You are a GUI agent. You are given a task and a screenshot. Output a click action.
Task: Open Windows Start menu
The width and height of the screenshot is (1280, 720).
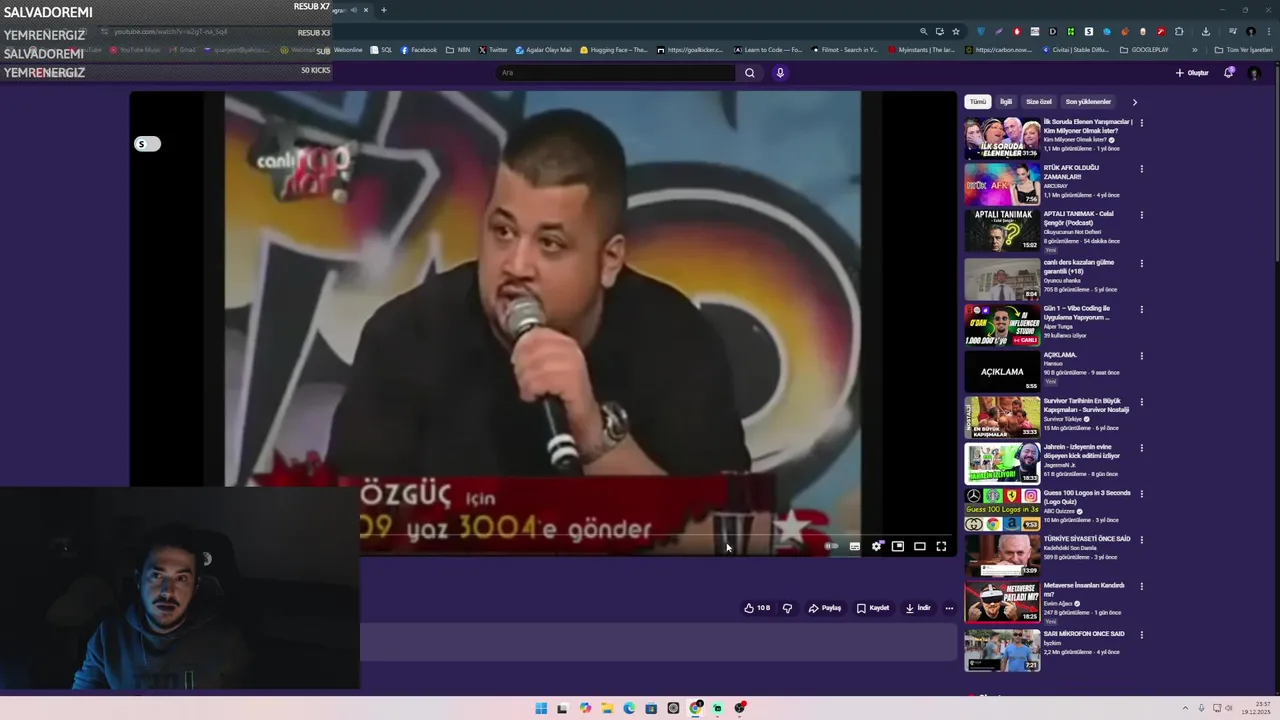coord(541,708)
